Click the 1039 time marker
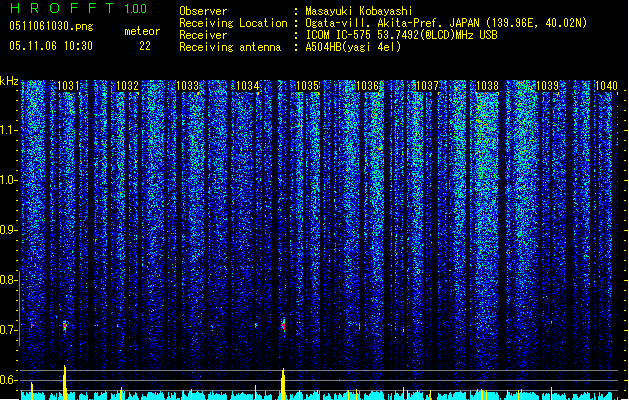 tap(548, 86)
